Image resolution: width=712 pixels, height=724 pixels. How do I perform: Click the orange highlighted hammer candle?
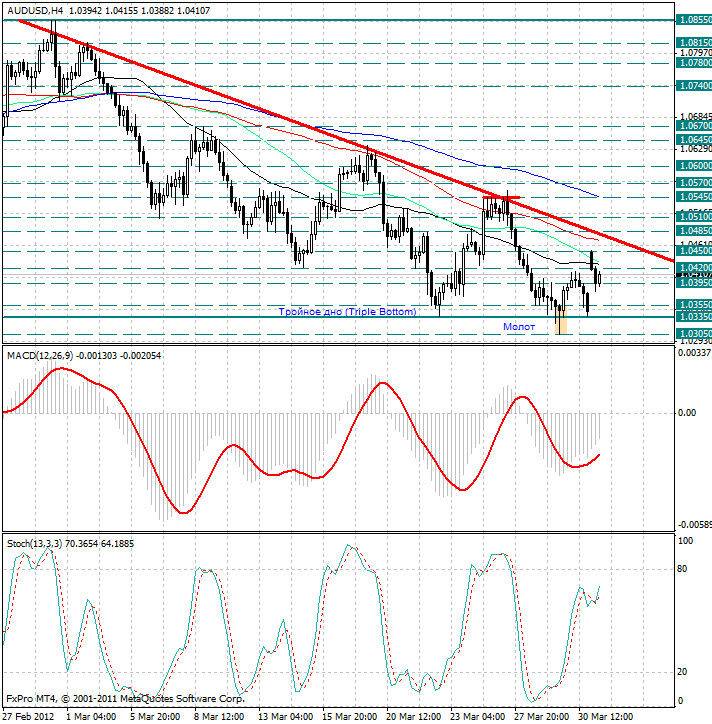point(561,319)
